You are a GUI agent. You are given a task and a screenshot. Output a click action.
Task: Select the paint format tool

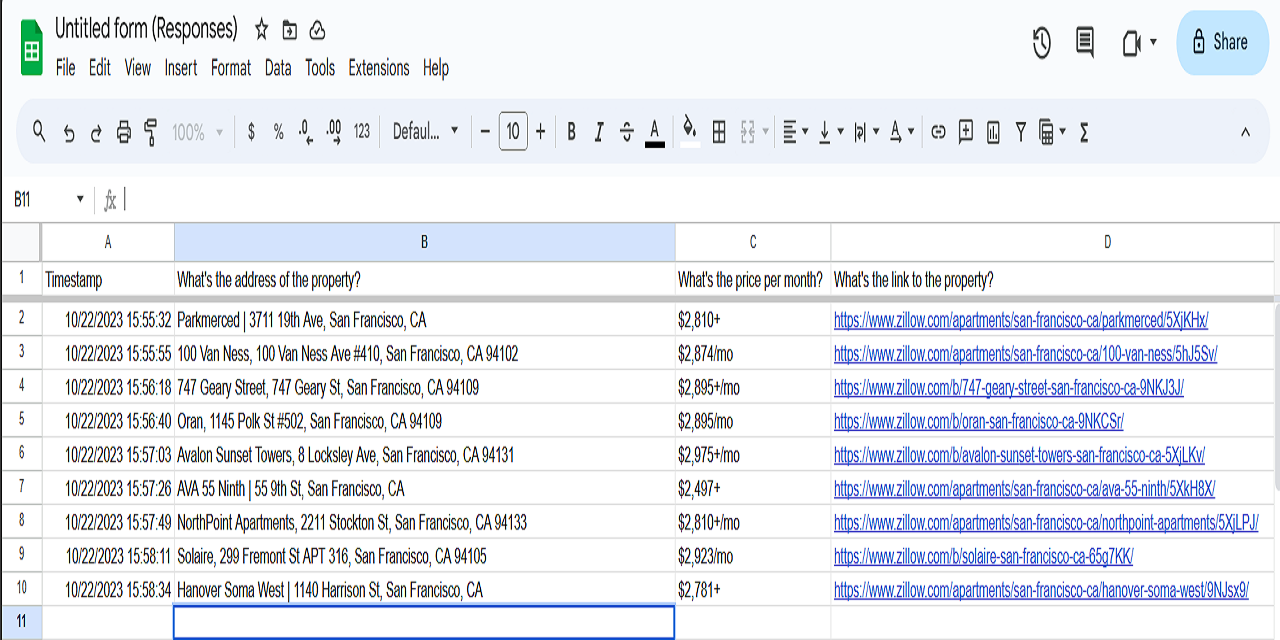[151, 131]
